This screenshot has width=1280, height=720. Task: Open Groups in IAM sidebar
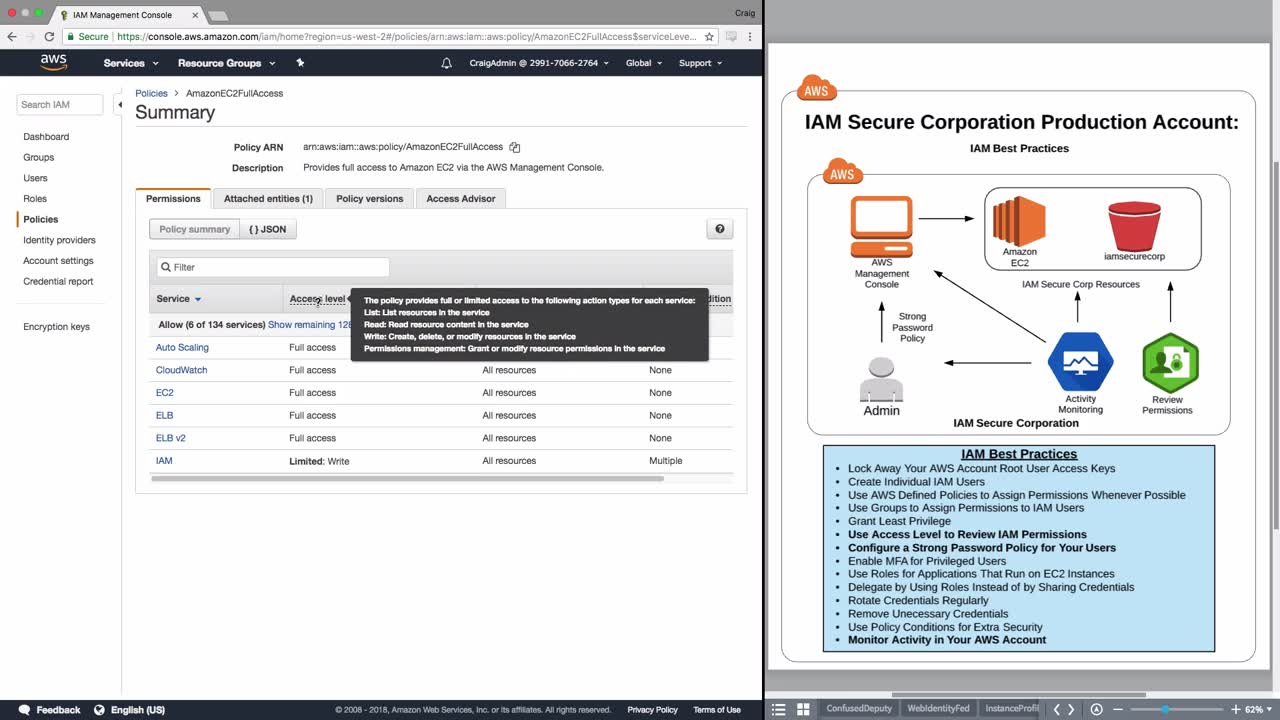pyautogui.click(x=39, y=158)
